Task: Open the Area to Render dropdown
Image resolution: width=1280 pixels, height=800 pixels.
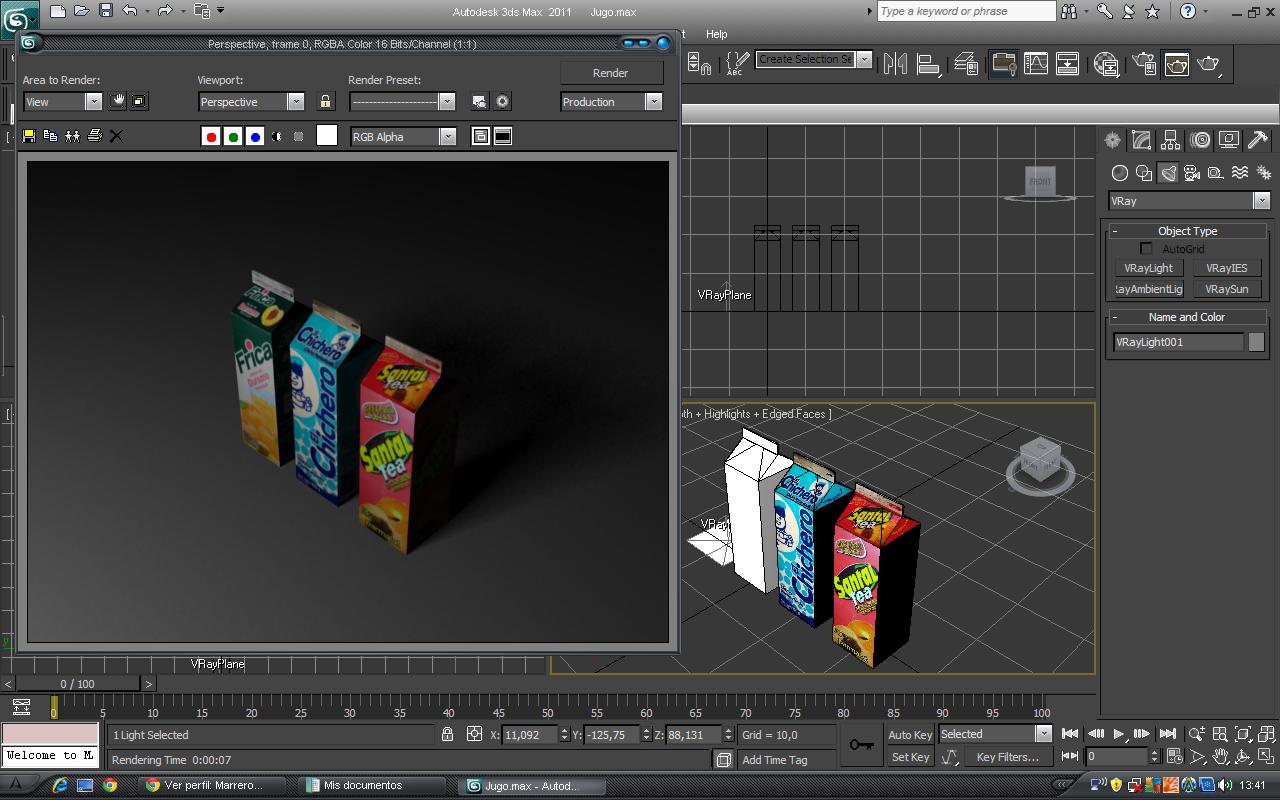Action: (62, 101)
